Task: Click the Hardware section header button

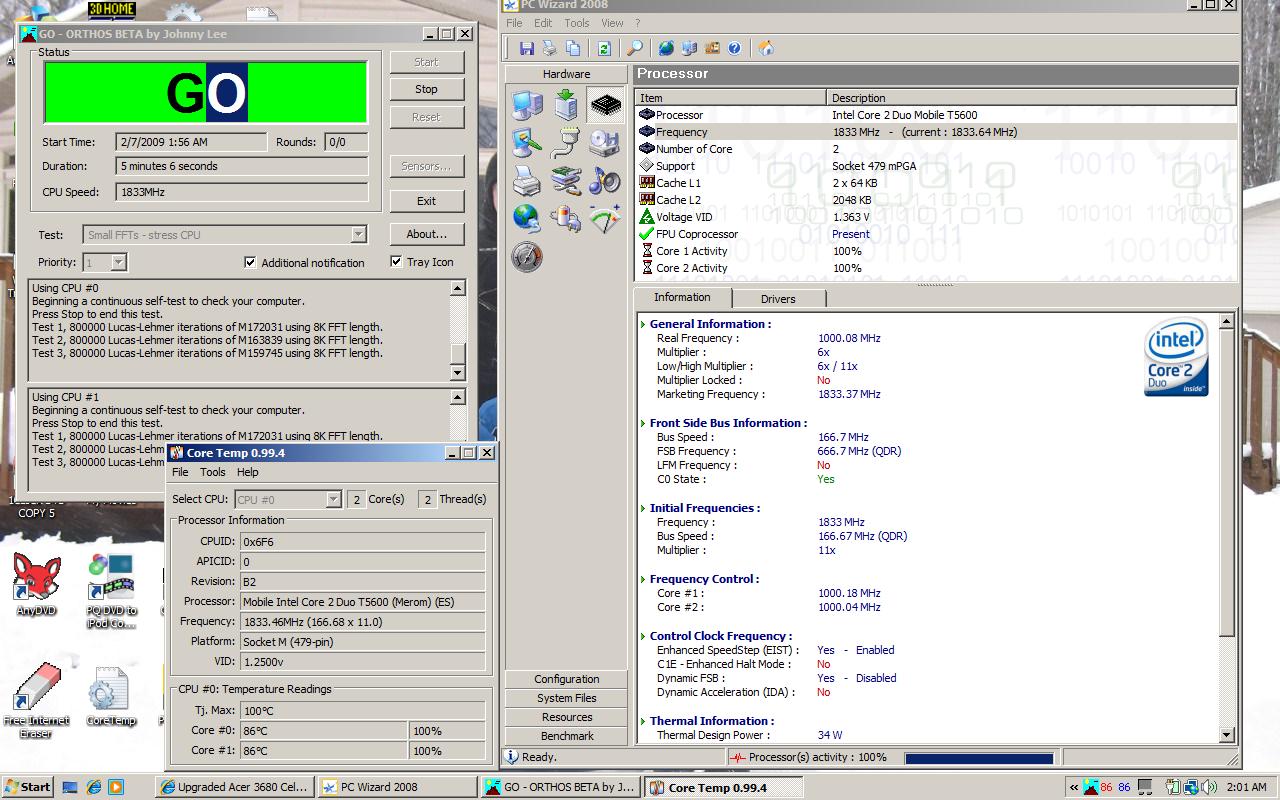Action: (567, 74)
